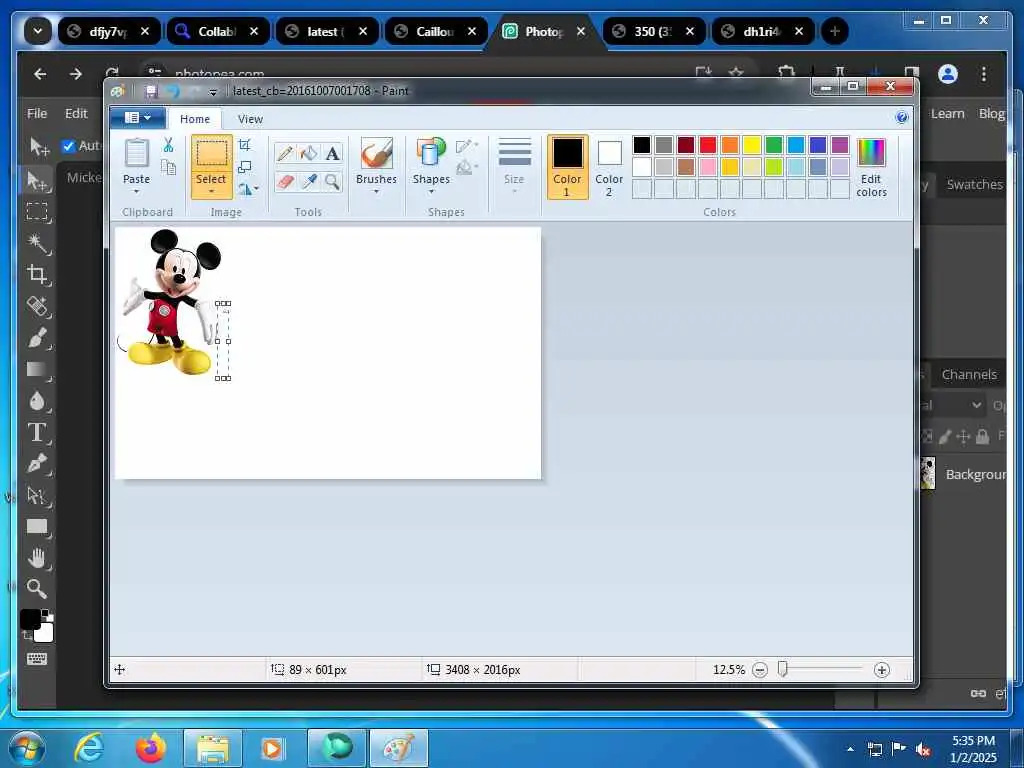1024x768 pixels.
Task: Click the Undo arrow in the quick access toolbar
Action: pos(173,91)
